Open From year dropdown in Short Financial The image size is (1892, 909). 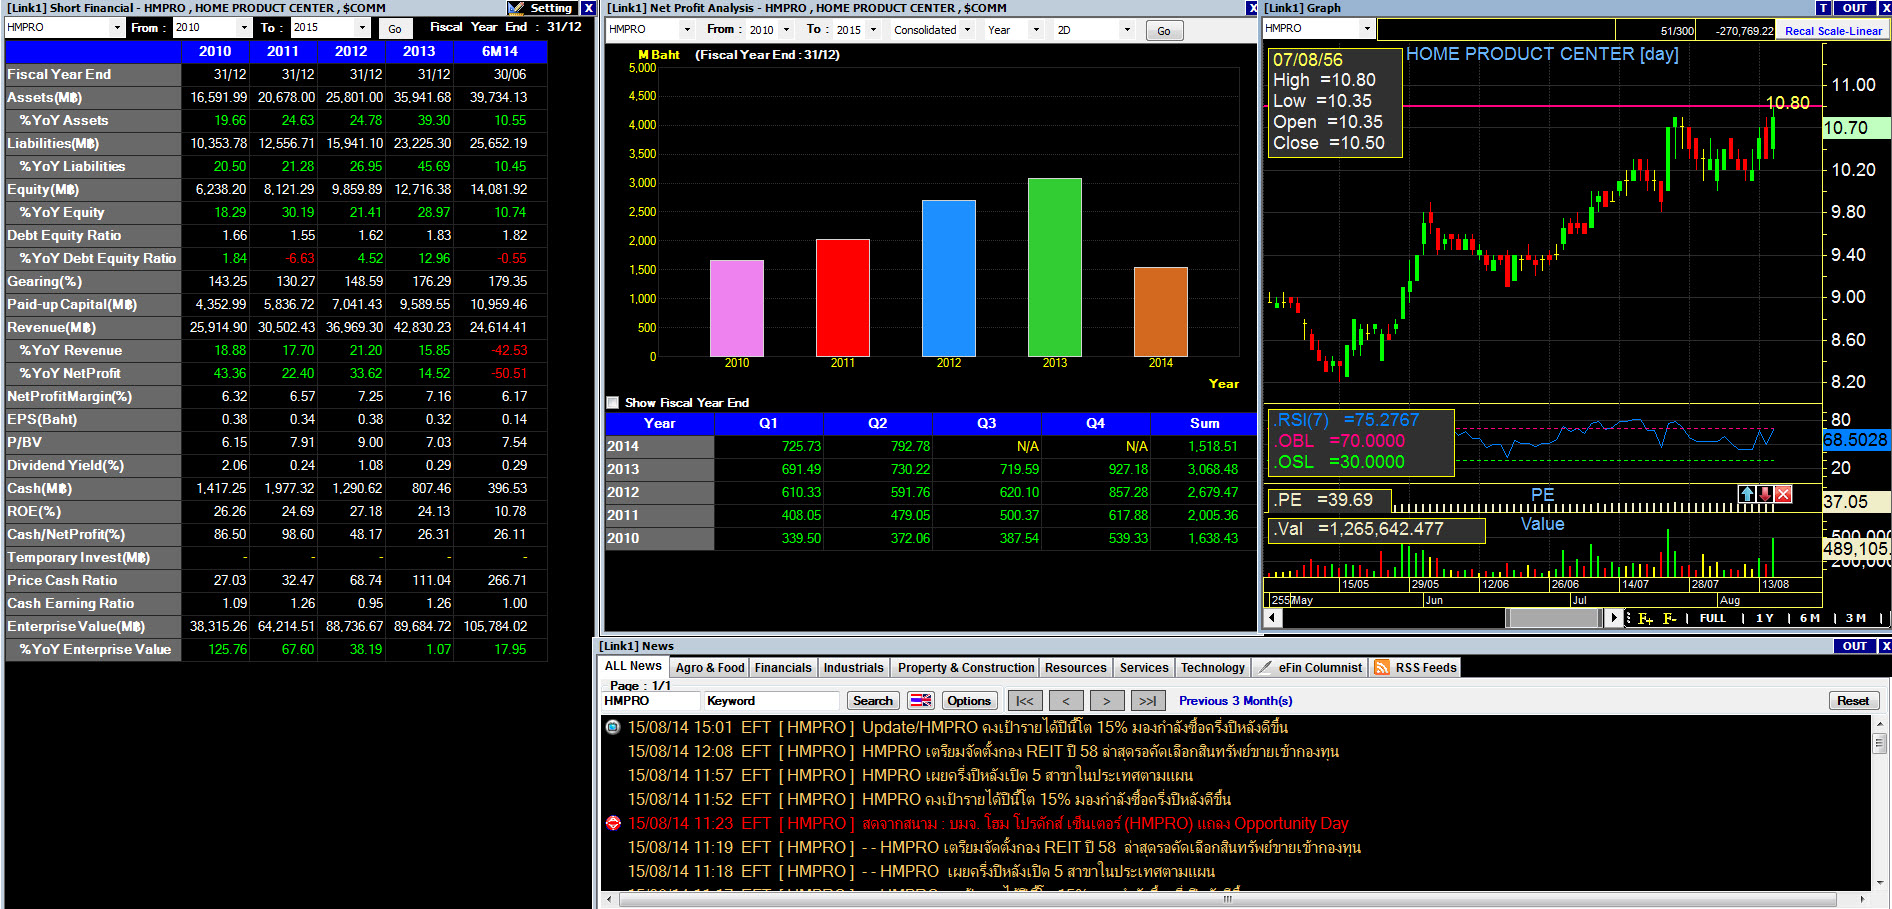[244, 28]
